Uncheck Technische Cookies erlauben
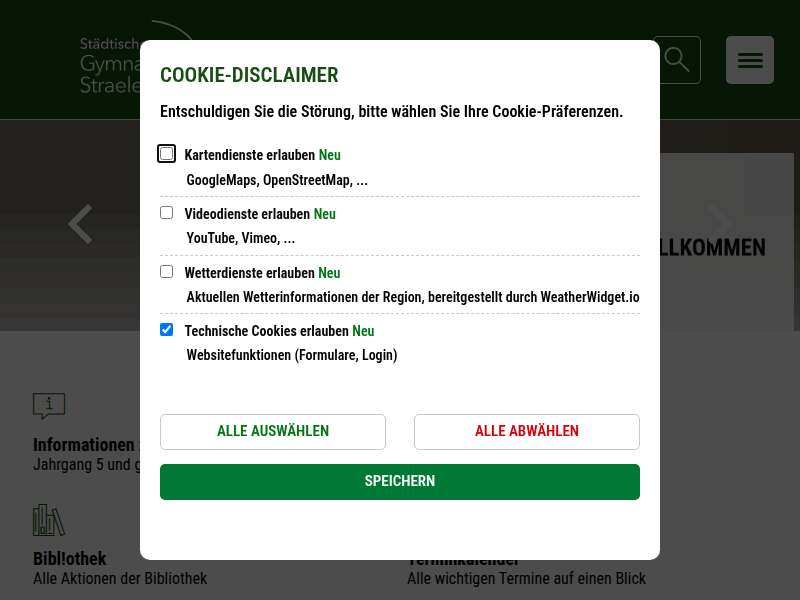The height and width of the screenshot is (600, 800). click(x=167, y=329)
